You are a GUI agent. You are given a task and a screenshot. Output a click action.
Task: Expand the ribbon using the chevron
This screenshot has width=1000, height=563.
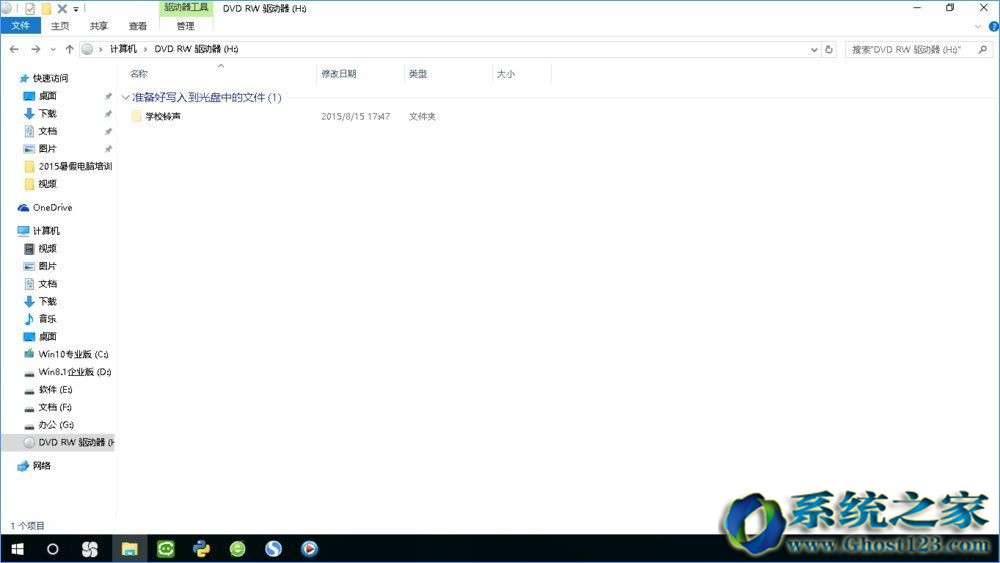coord(978,26)
